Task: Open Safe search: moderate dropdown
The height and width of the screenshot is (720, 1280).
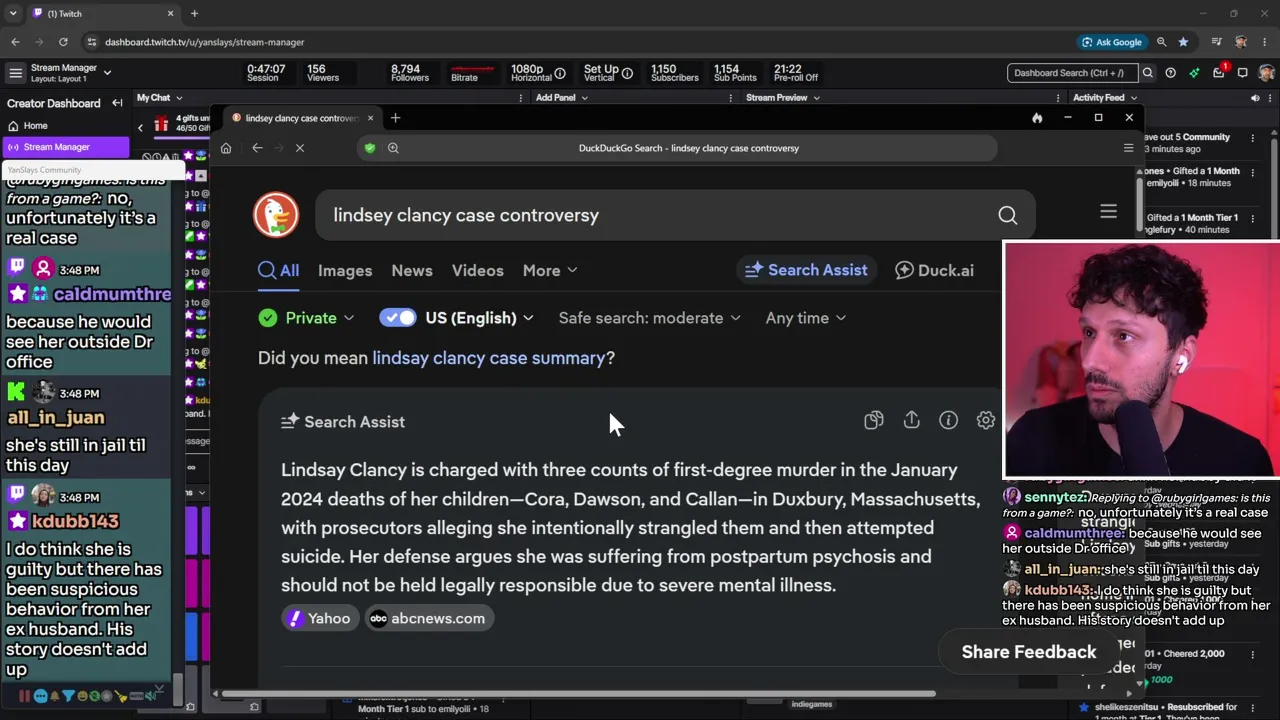Action: [650, 318]
